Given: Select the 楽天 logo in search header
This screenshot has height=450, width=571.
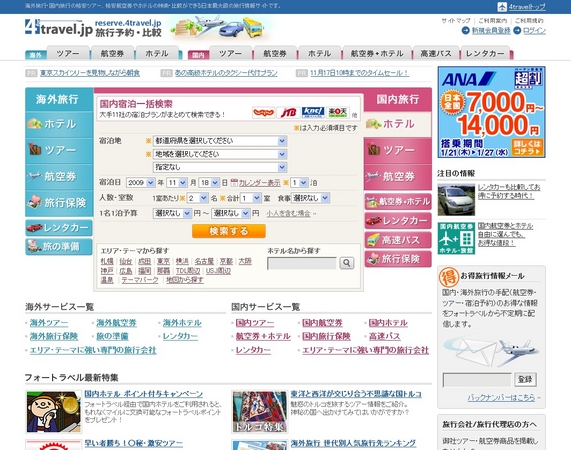Looking at the screenshot, I should click(338, 112).
